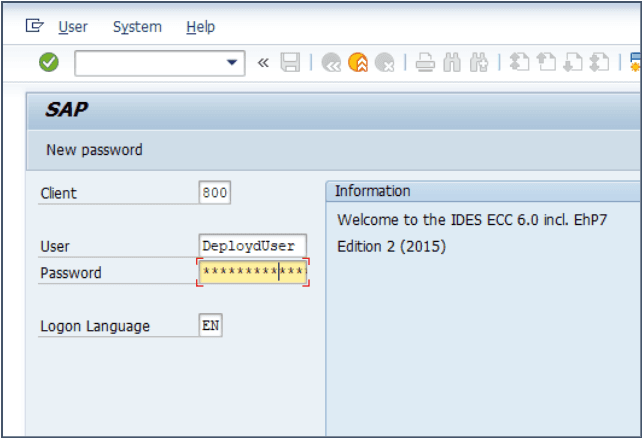The height and width of the screenshot is (438, 642).
Task: Click the Client label
Action: point(59,193)
